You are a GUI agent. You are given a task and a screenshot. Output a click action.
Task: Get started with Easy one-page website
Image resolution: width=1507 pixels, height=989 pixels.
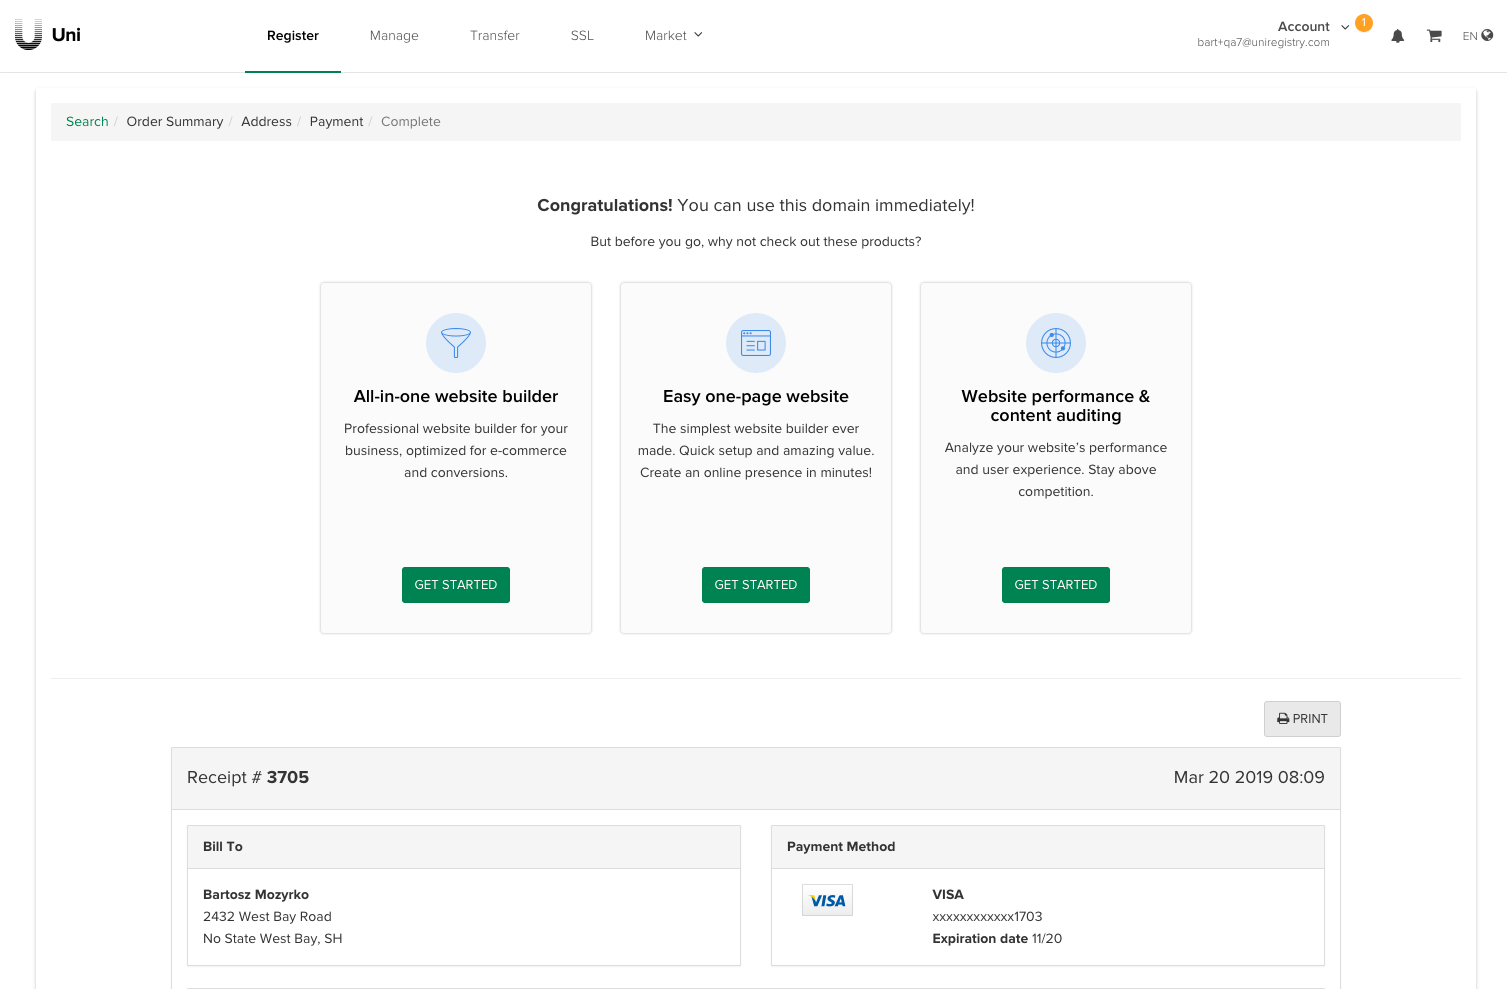click(x=756, y=585)
